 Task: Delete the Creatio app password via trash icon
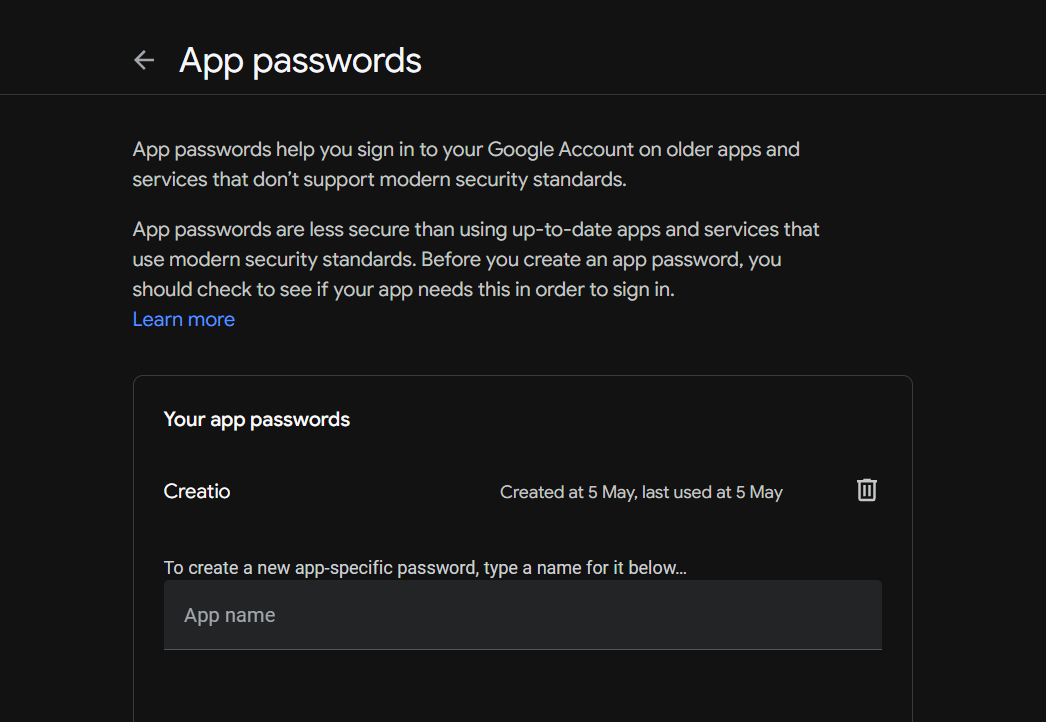pyautogui.click(x=867, y=490)
